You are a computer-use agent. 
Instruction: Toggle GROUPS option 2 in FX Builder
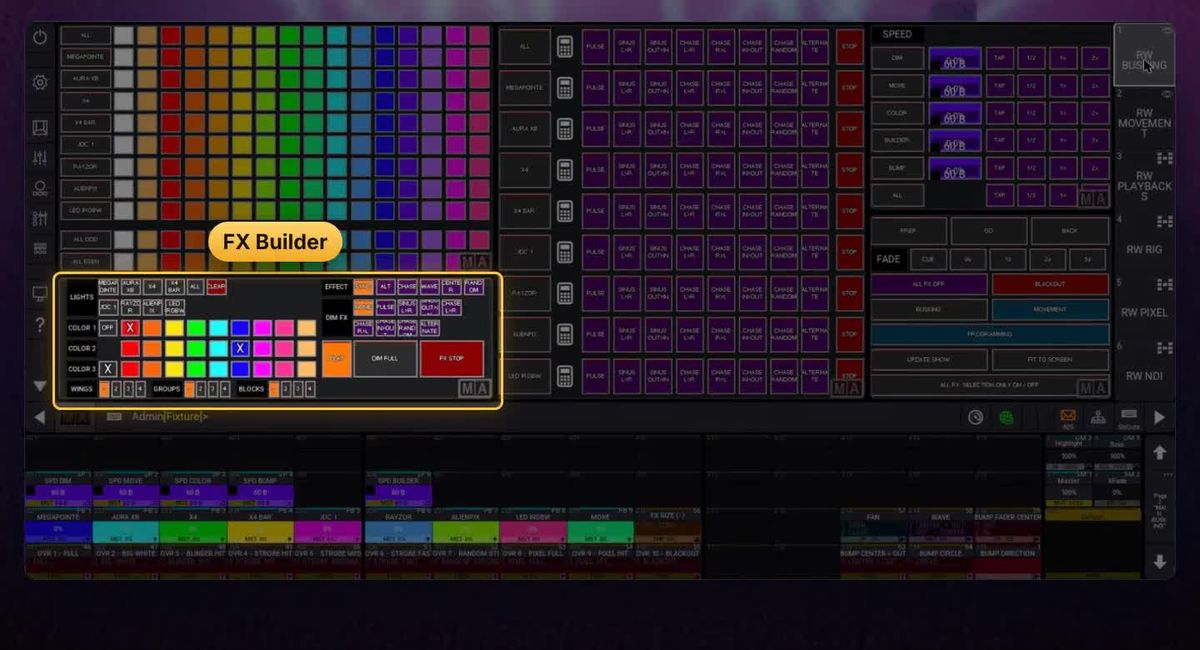[x=200, y=389]
